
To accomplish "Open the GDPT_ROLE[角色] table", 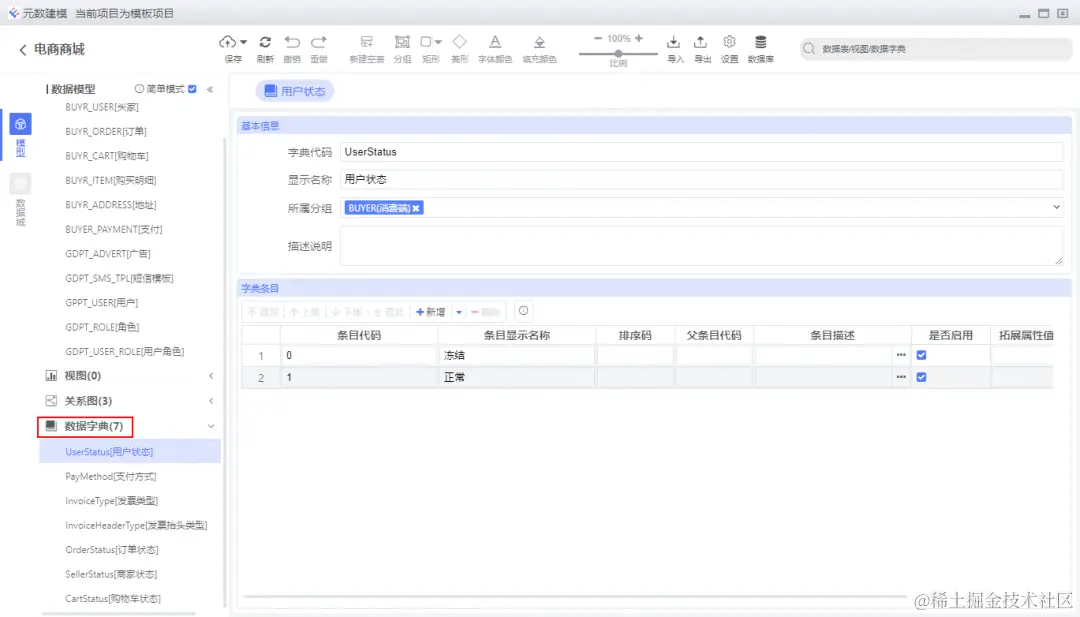I will [102, 327].
